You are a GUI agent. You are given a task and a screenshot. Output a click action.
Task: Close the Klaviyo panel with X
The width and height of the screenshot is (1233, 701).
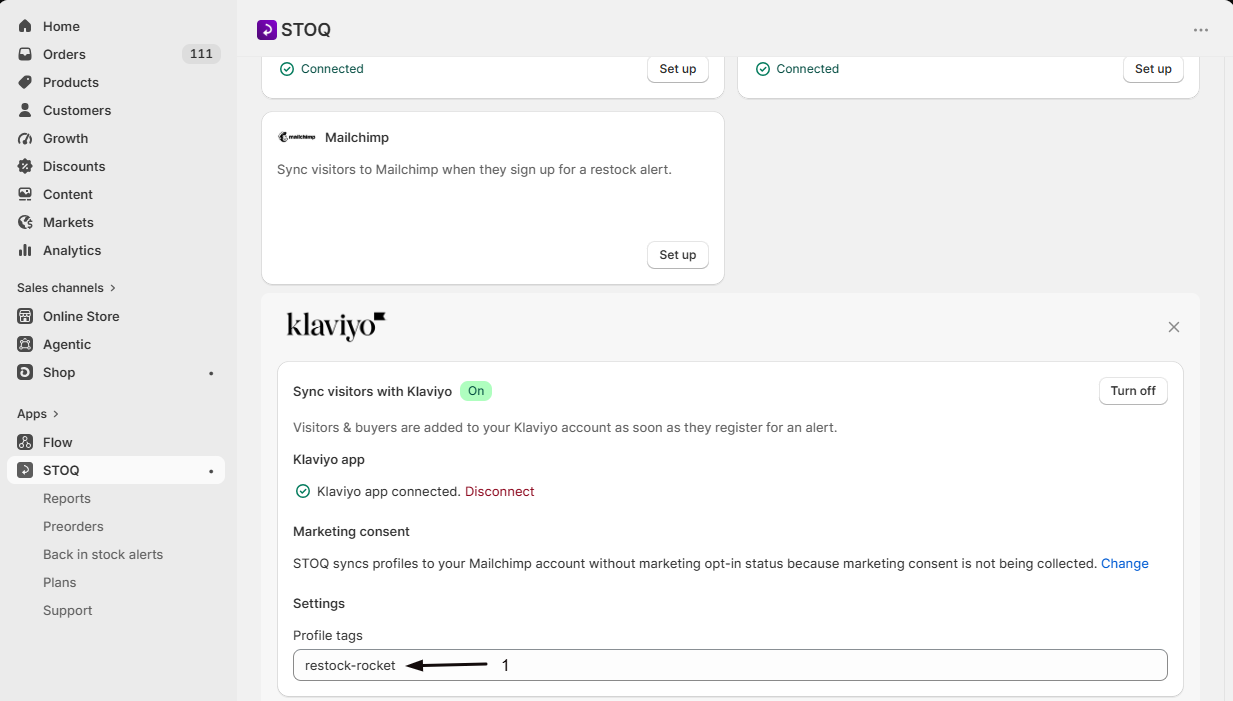[1174, 327]
